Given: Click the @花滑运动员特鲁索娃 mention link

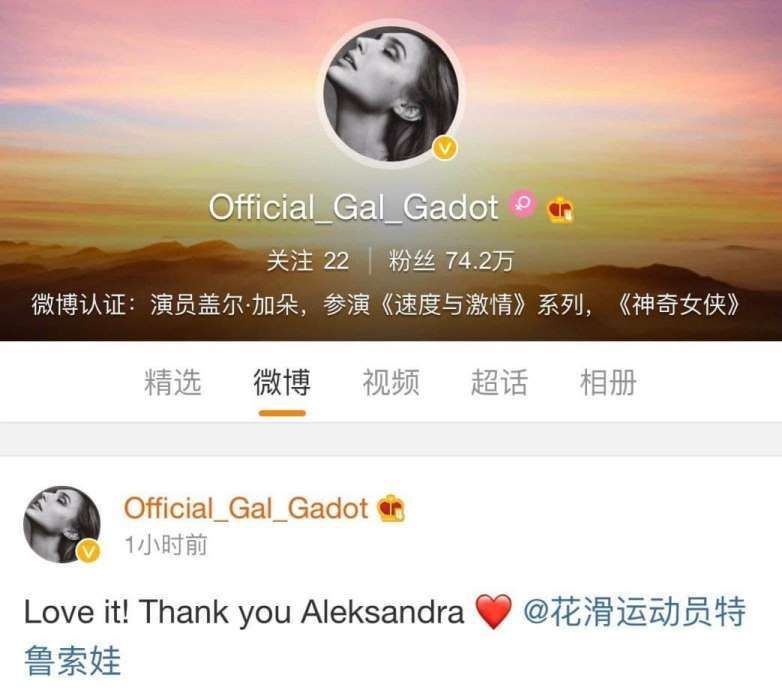Looking at the screenshot, I should click(x=385, y=636).
